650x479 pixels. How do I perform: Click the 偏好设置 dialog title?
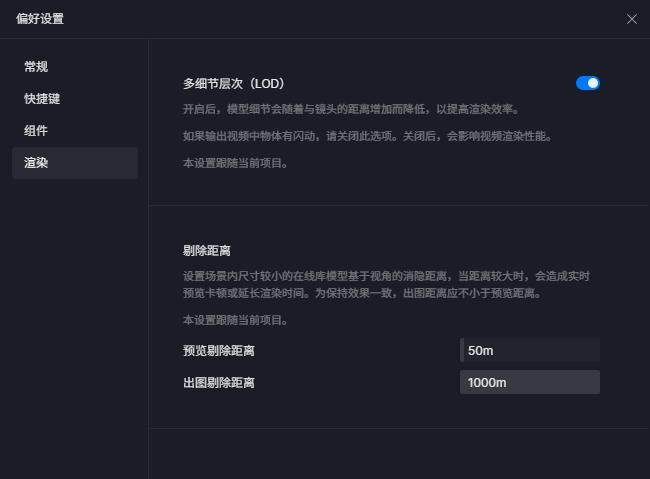point(39,19)
